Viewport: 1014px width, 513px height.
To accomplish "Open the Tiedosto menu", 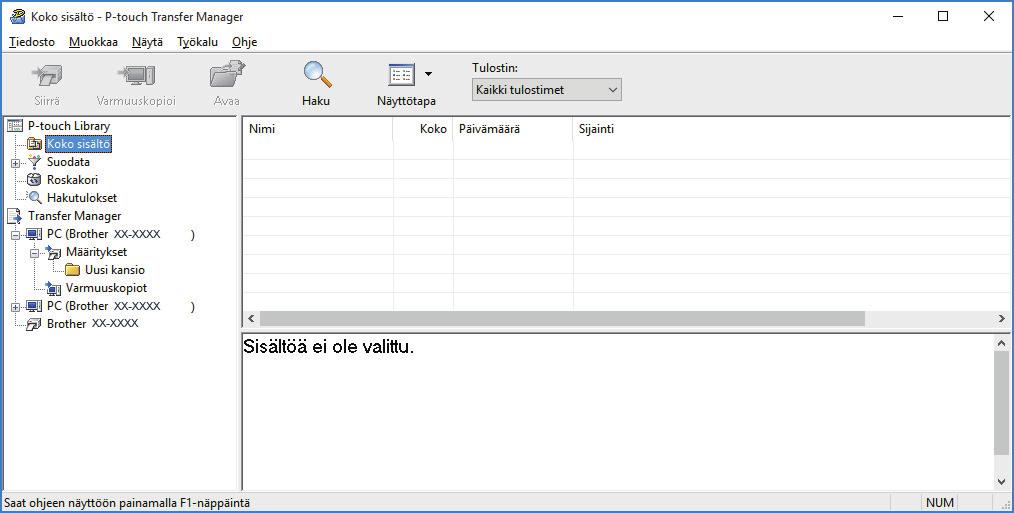I will tap(32, 42).
